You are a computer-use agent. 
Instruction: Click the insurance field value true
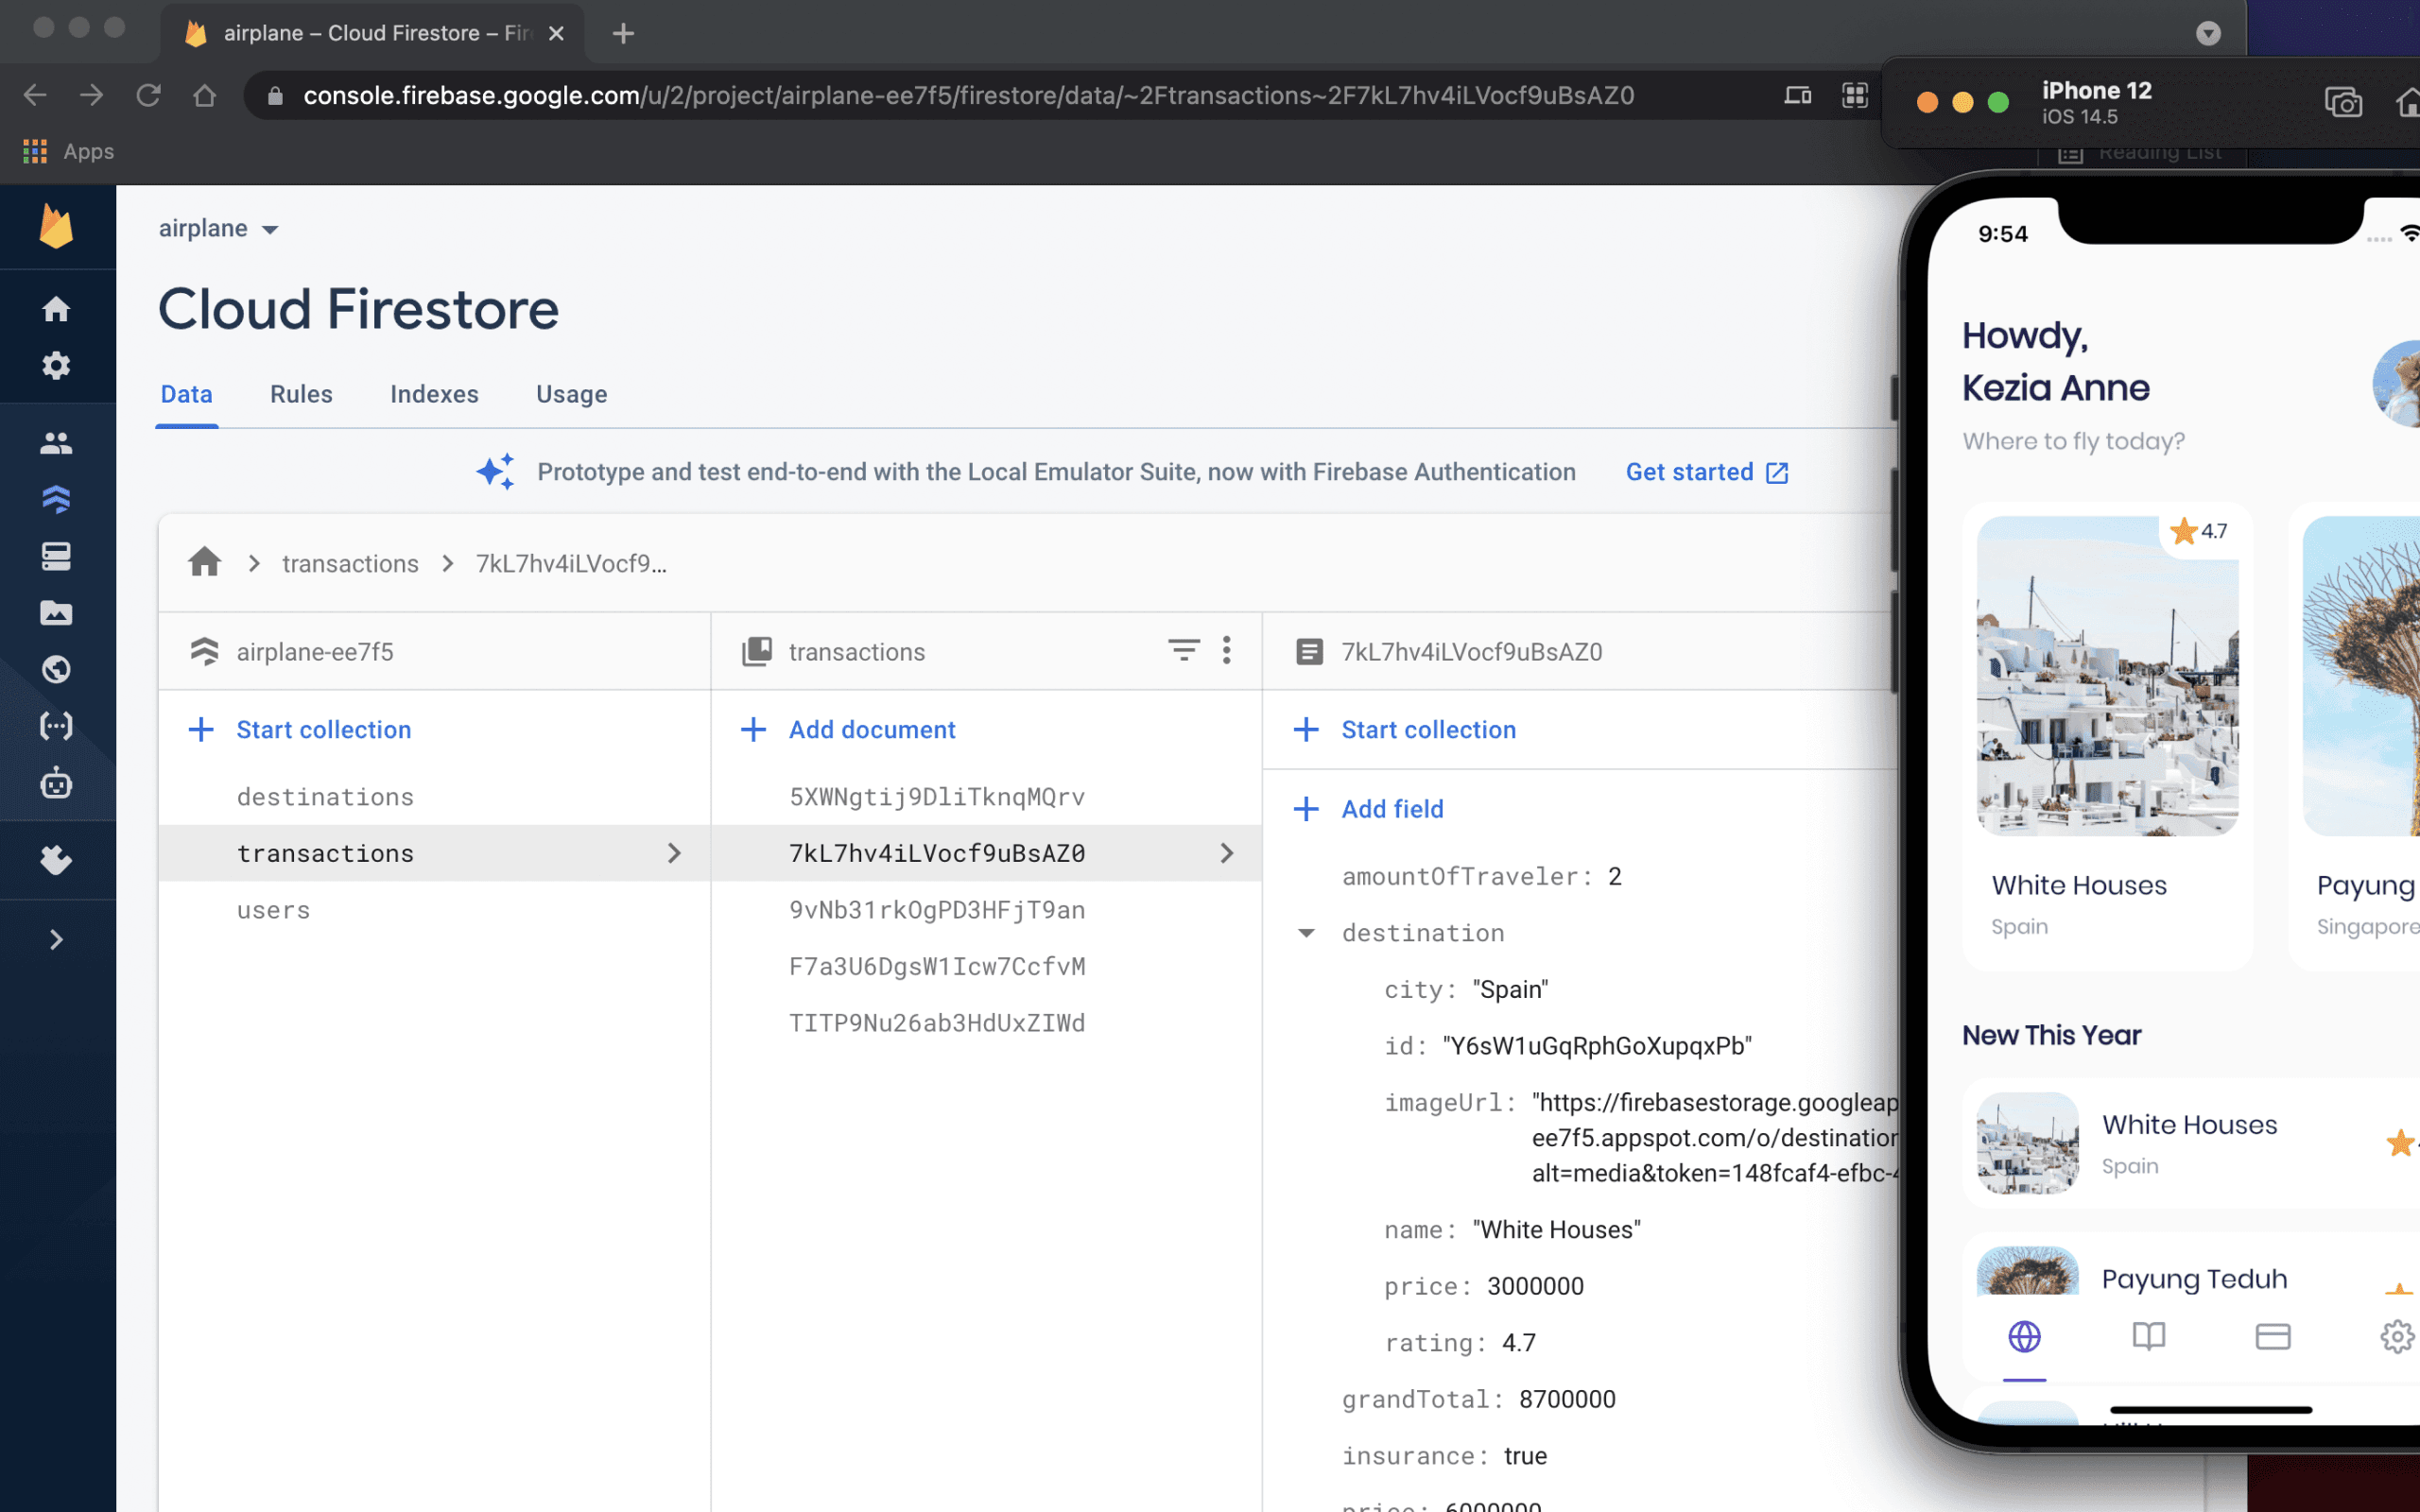1525,1457
